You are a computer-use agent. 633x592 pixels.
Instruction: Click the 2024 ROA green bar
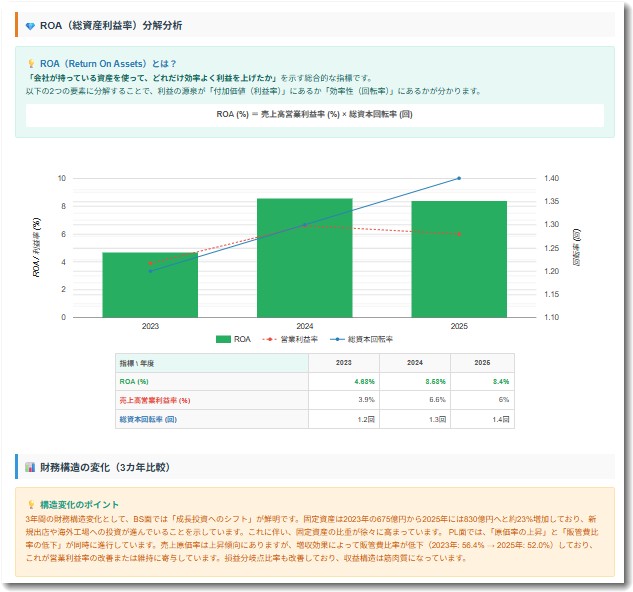click(x=305, y=258)
